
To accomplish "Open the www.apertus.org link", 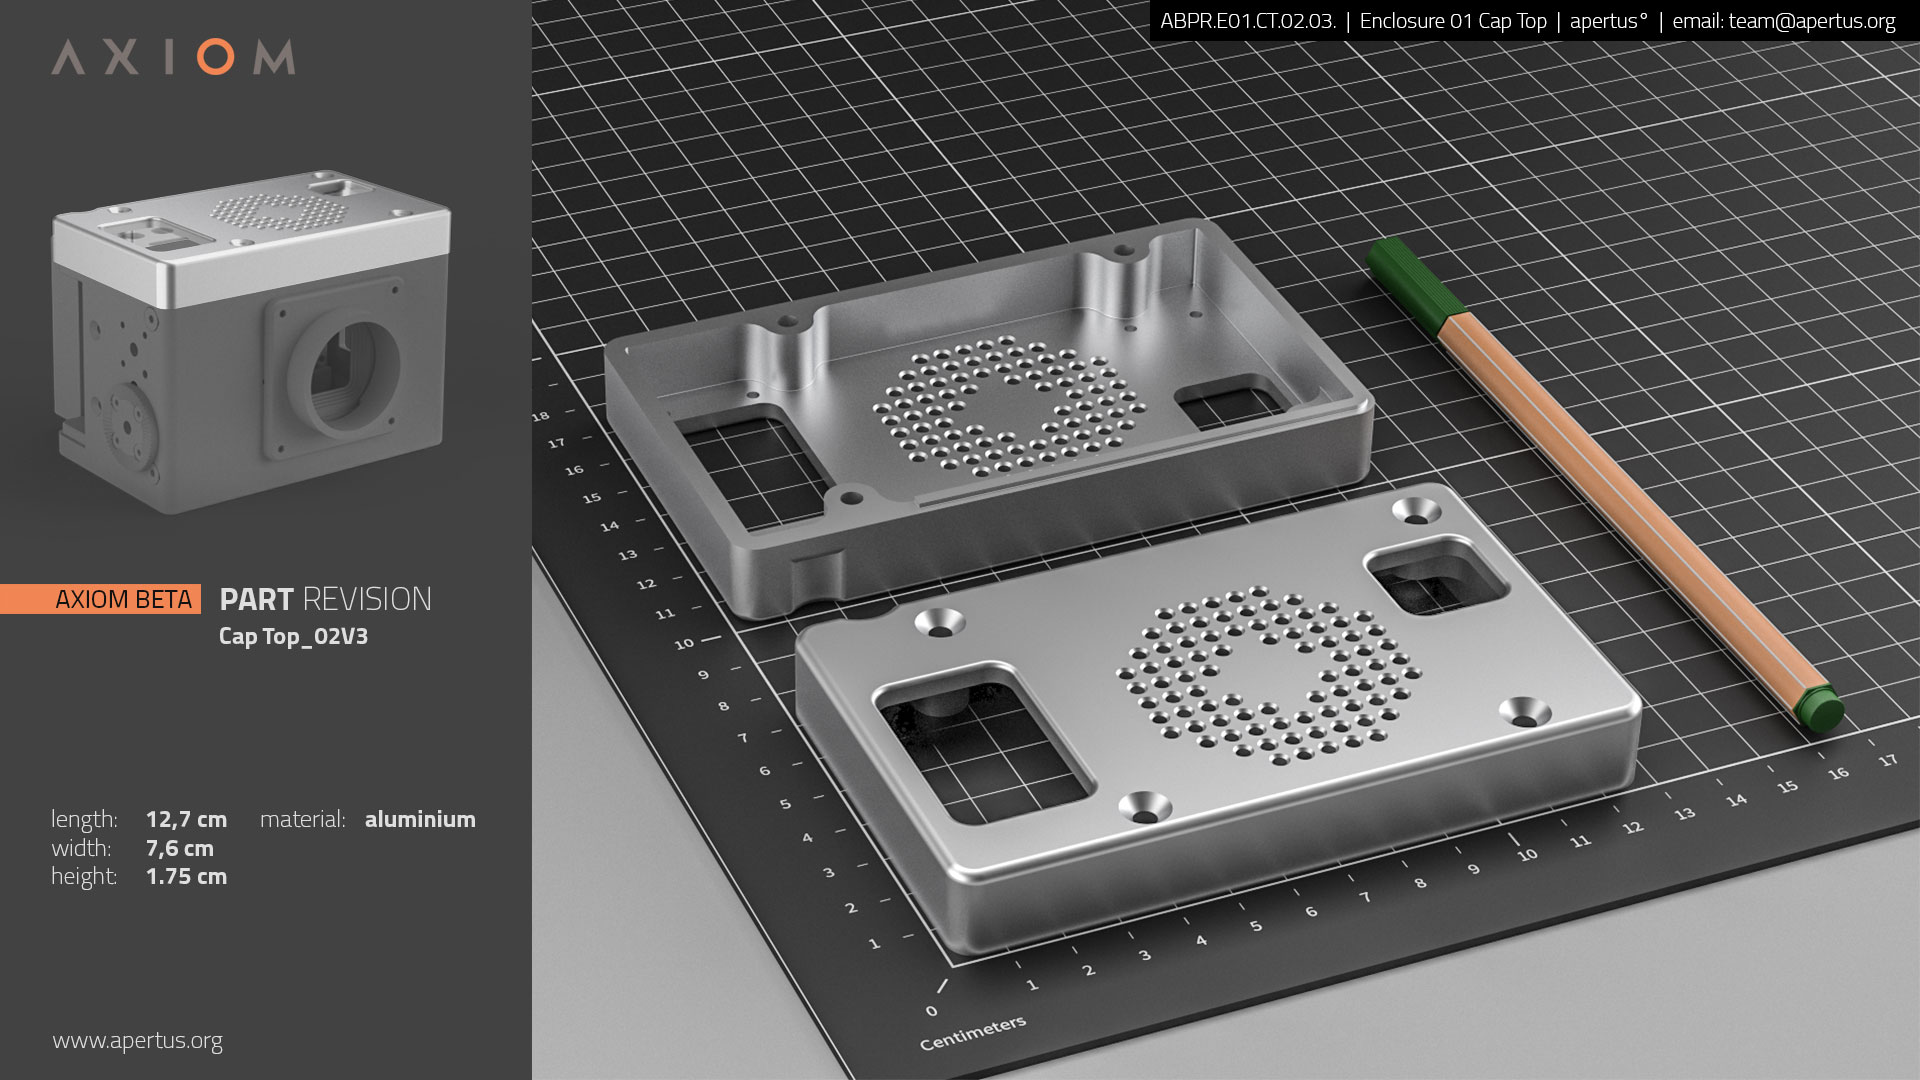I will tap(137, 1041).
